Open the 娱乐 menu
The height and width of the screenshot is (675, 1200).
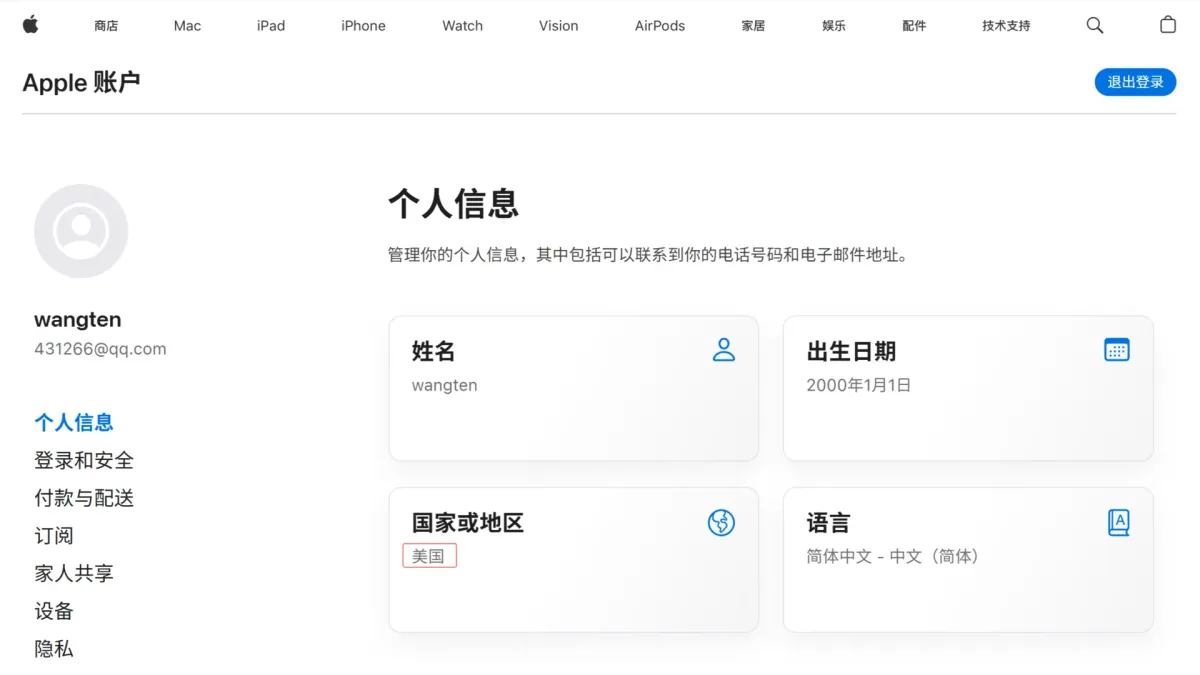coord(834,26)
